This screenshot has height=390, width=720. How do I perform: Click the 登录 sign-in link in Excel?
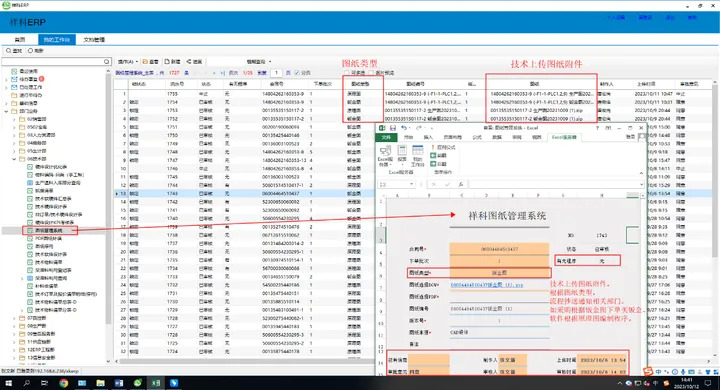630,137
